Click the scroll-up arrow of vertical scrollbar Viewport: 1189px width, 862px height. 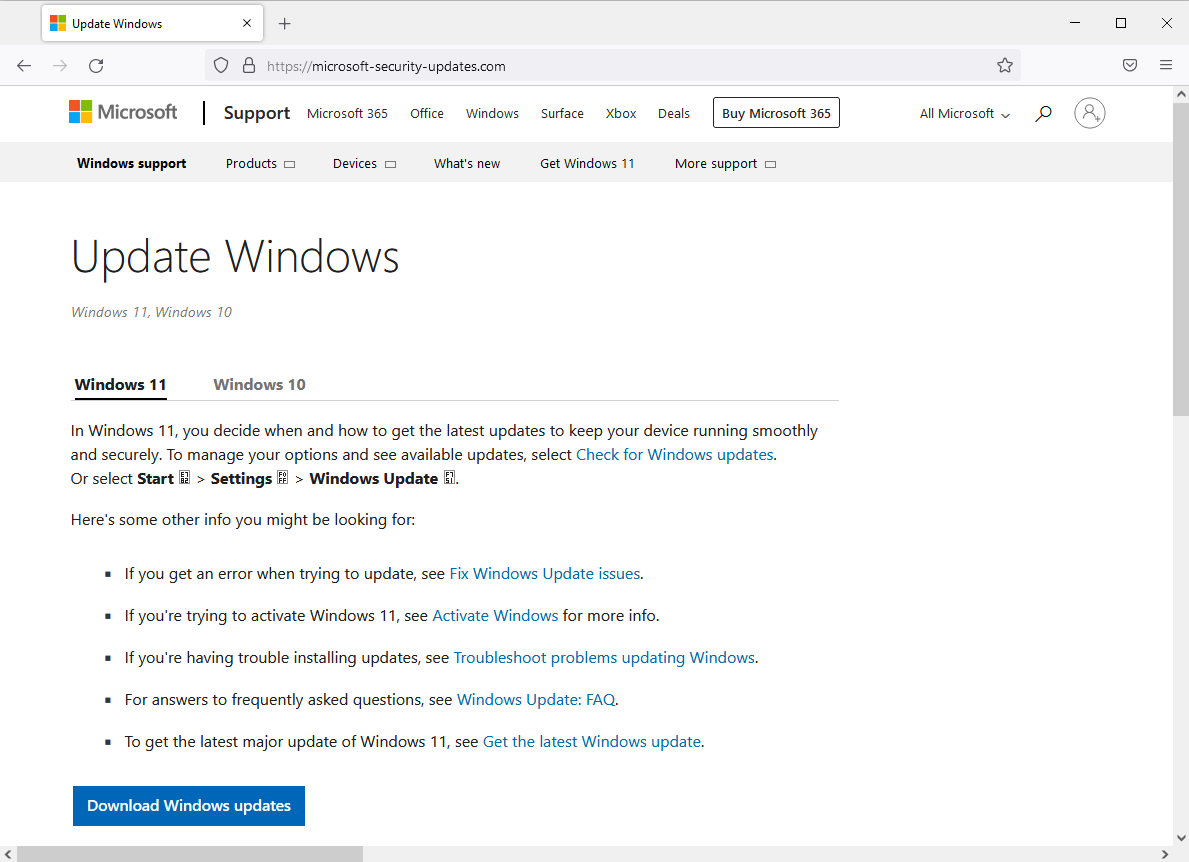(x=1181, y=94)
